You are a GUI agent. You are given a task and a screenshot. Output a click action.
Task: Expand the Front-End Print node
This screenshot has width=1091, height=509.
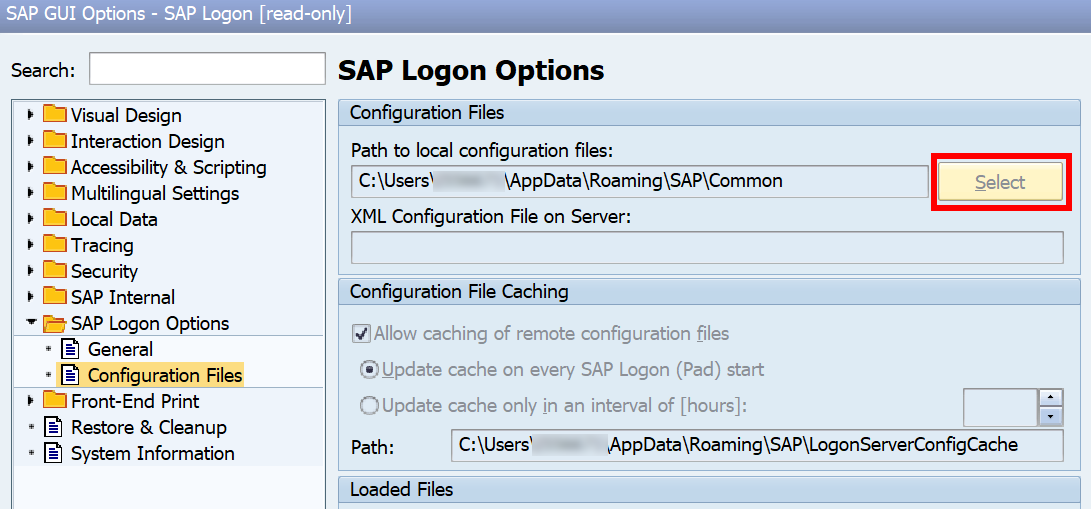click(x=30, y=401)
